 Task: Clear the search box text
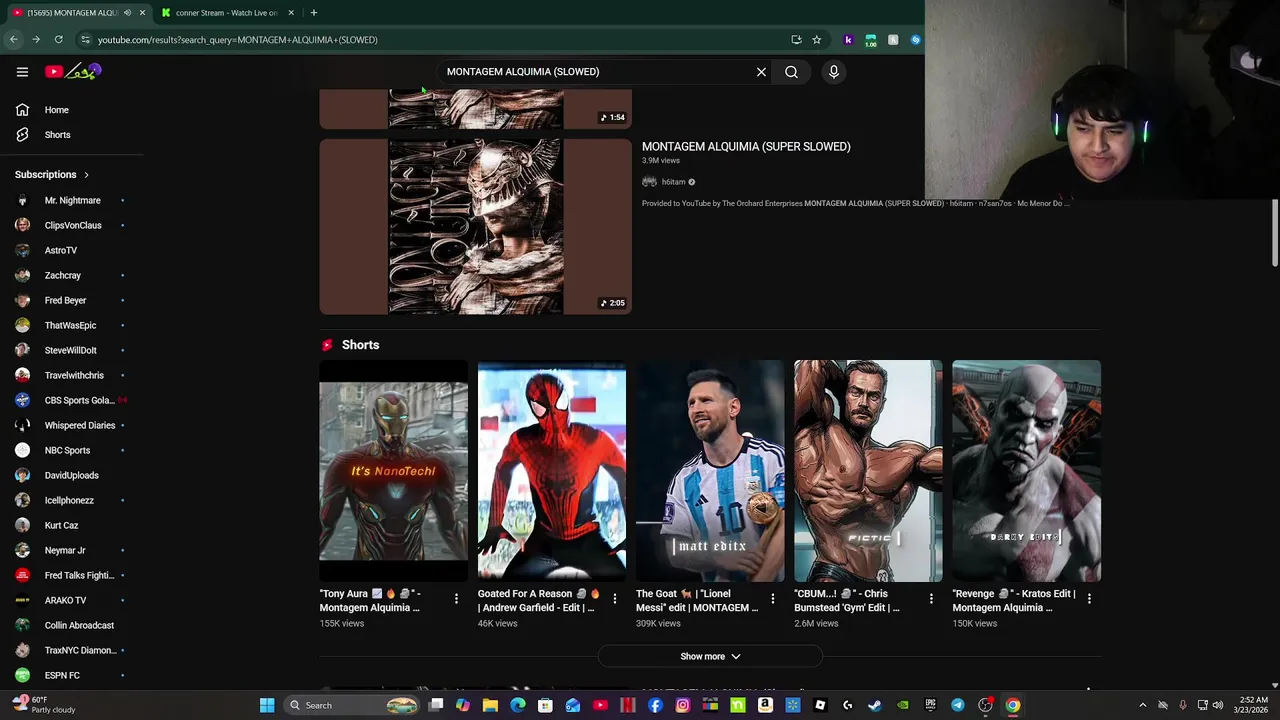tap(761, 72)
